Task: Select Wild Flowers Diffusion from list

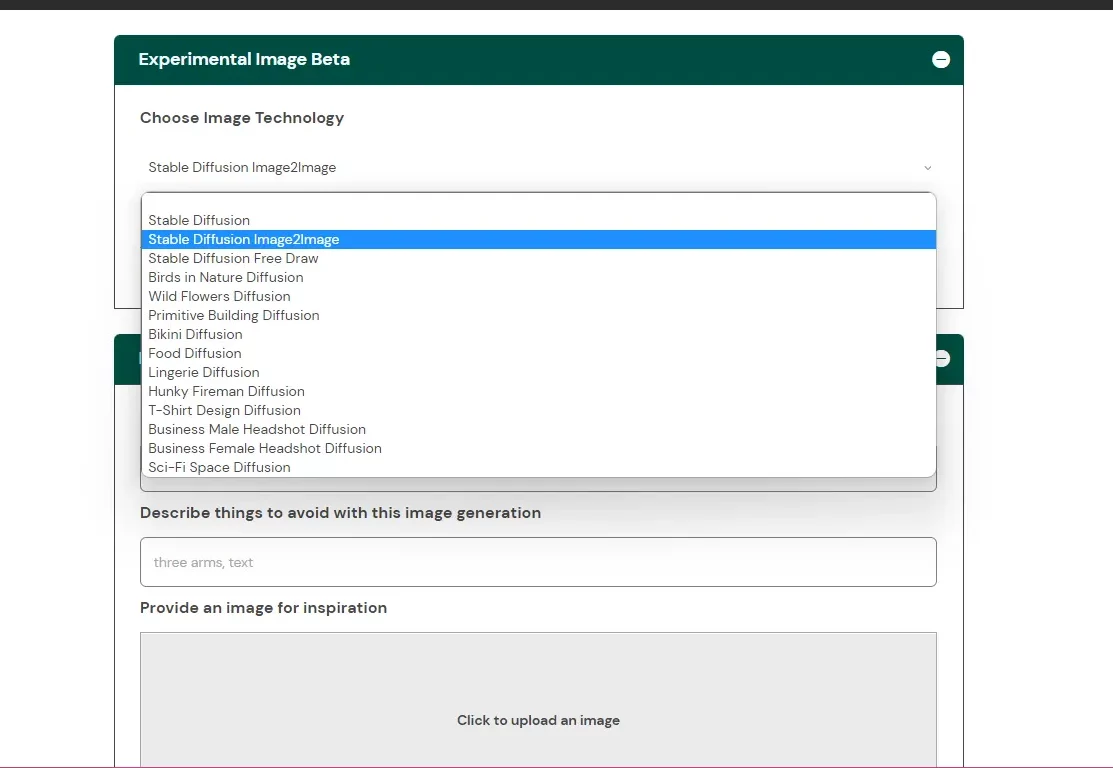Action: click(219, 296)
